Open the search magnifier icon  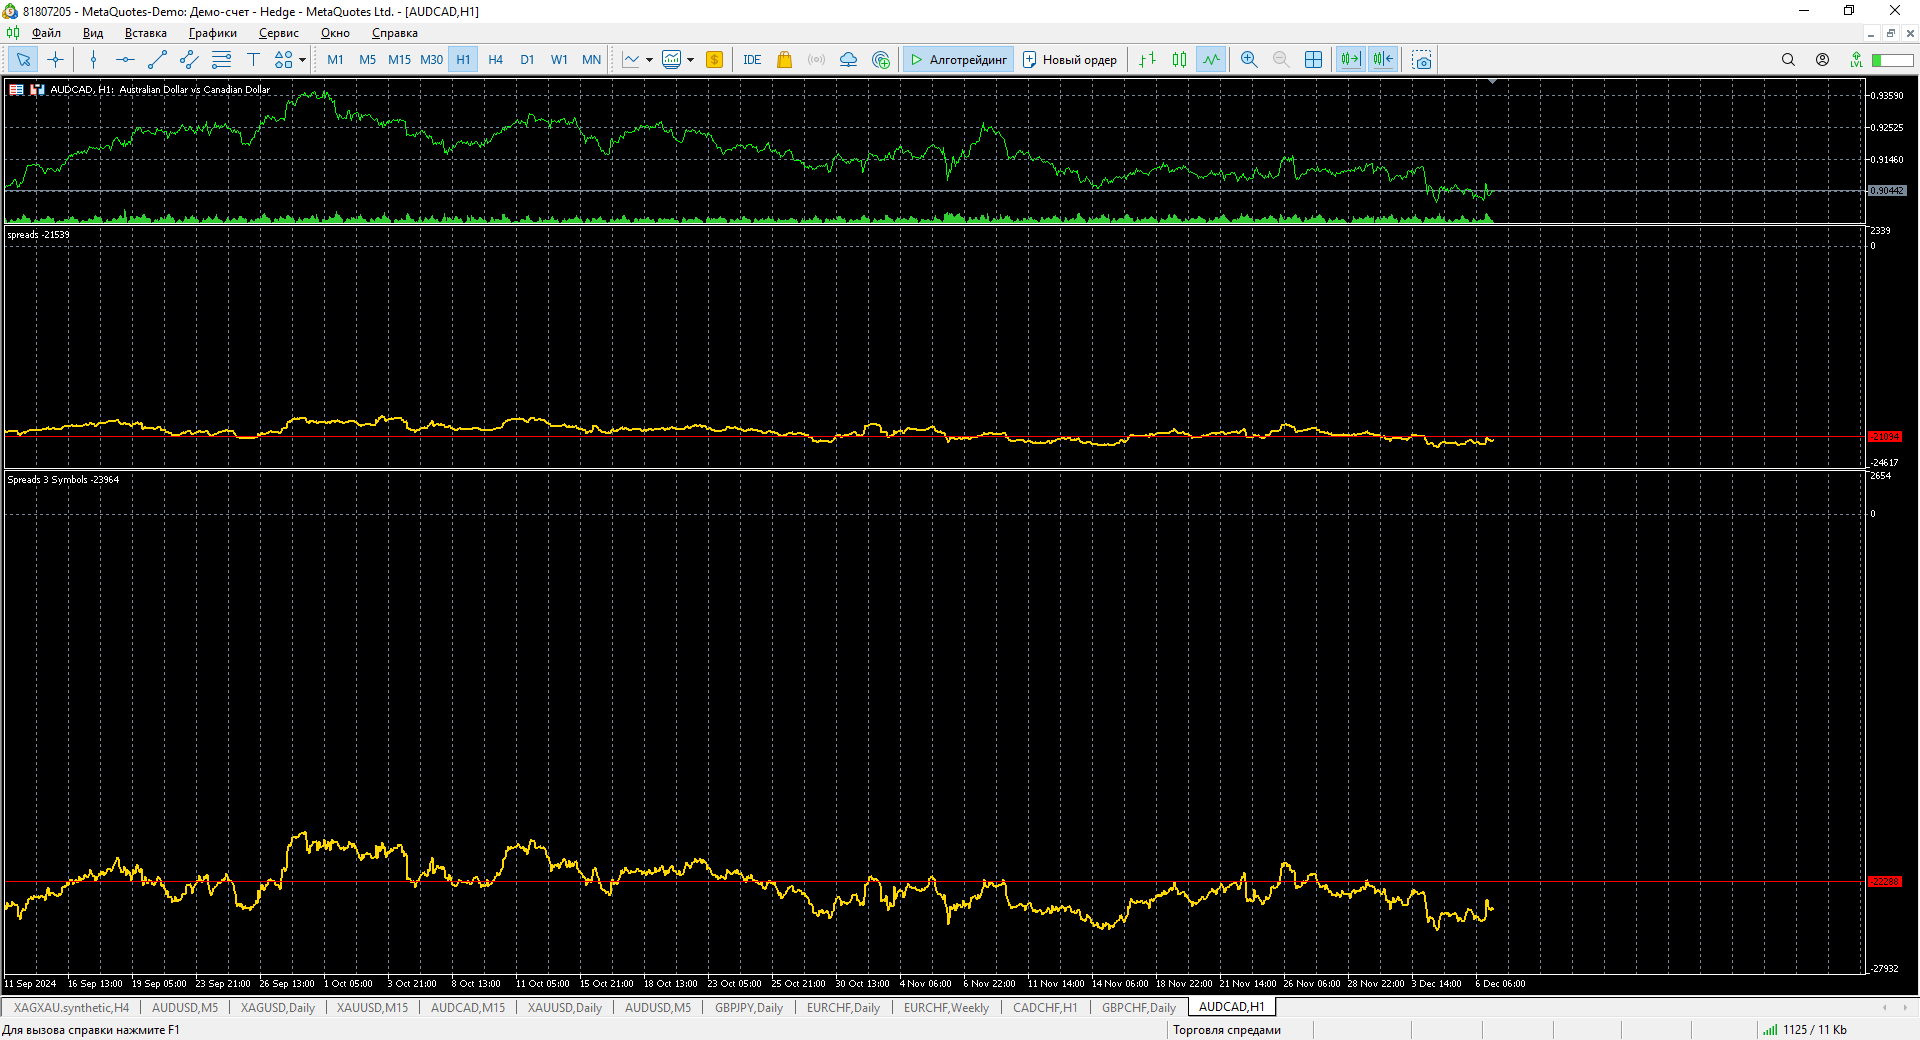[x=1788, y=60]
